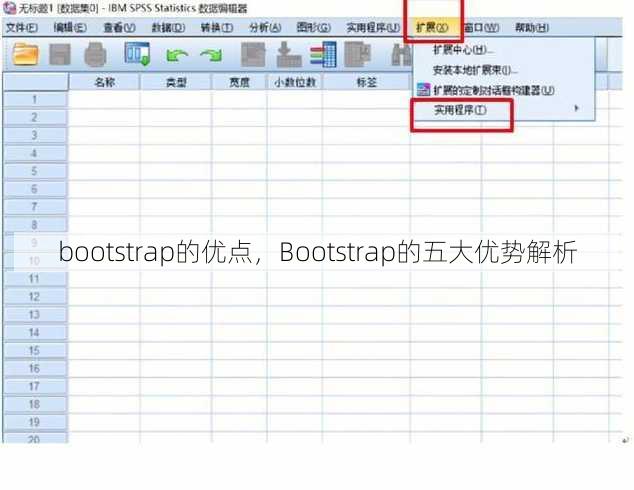
Task: Click the Go to variable toolbar icon
Action: point(289,54)
